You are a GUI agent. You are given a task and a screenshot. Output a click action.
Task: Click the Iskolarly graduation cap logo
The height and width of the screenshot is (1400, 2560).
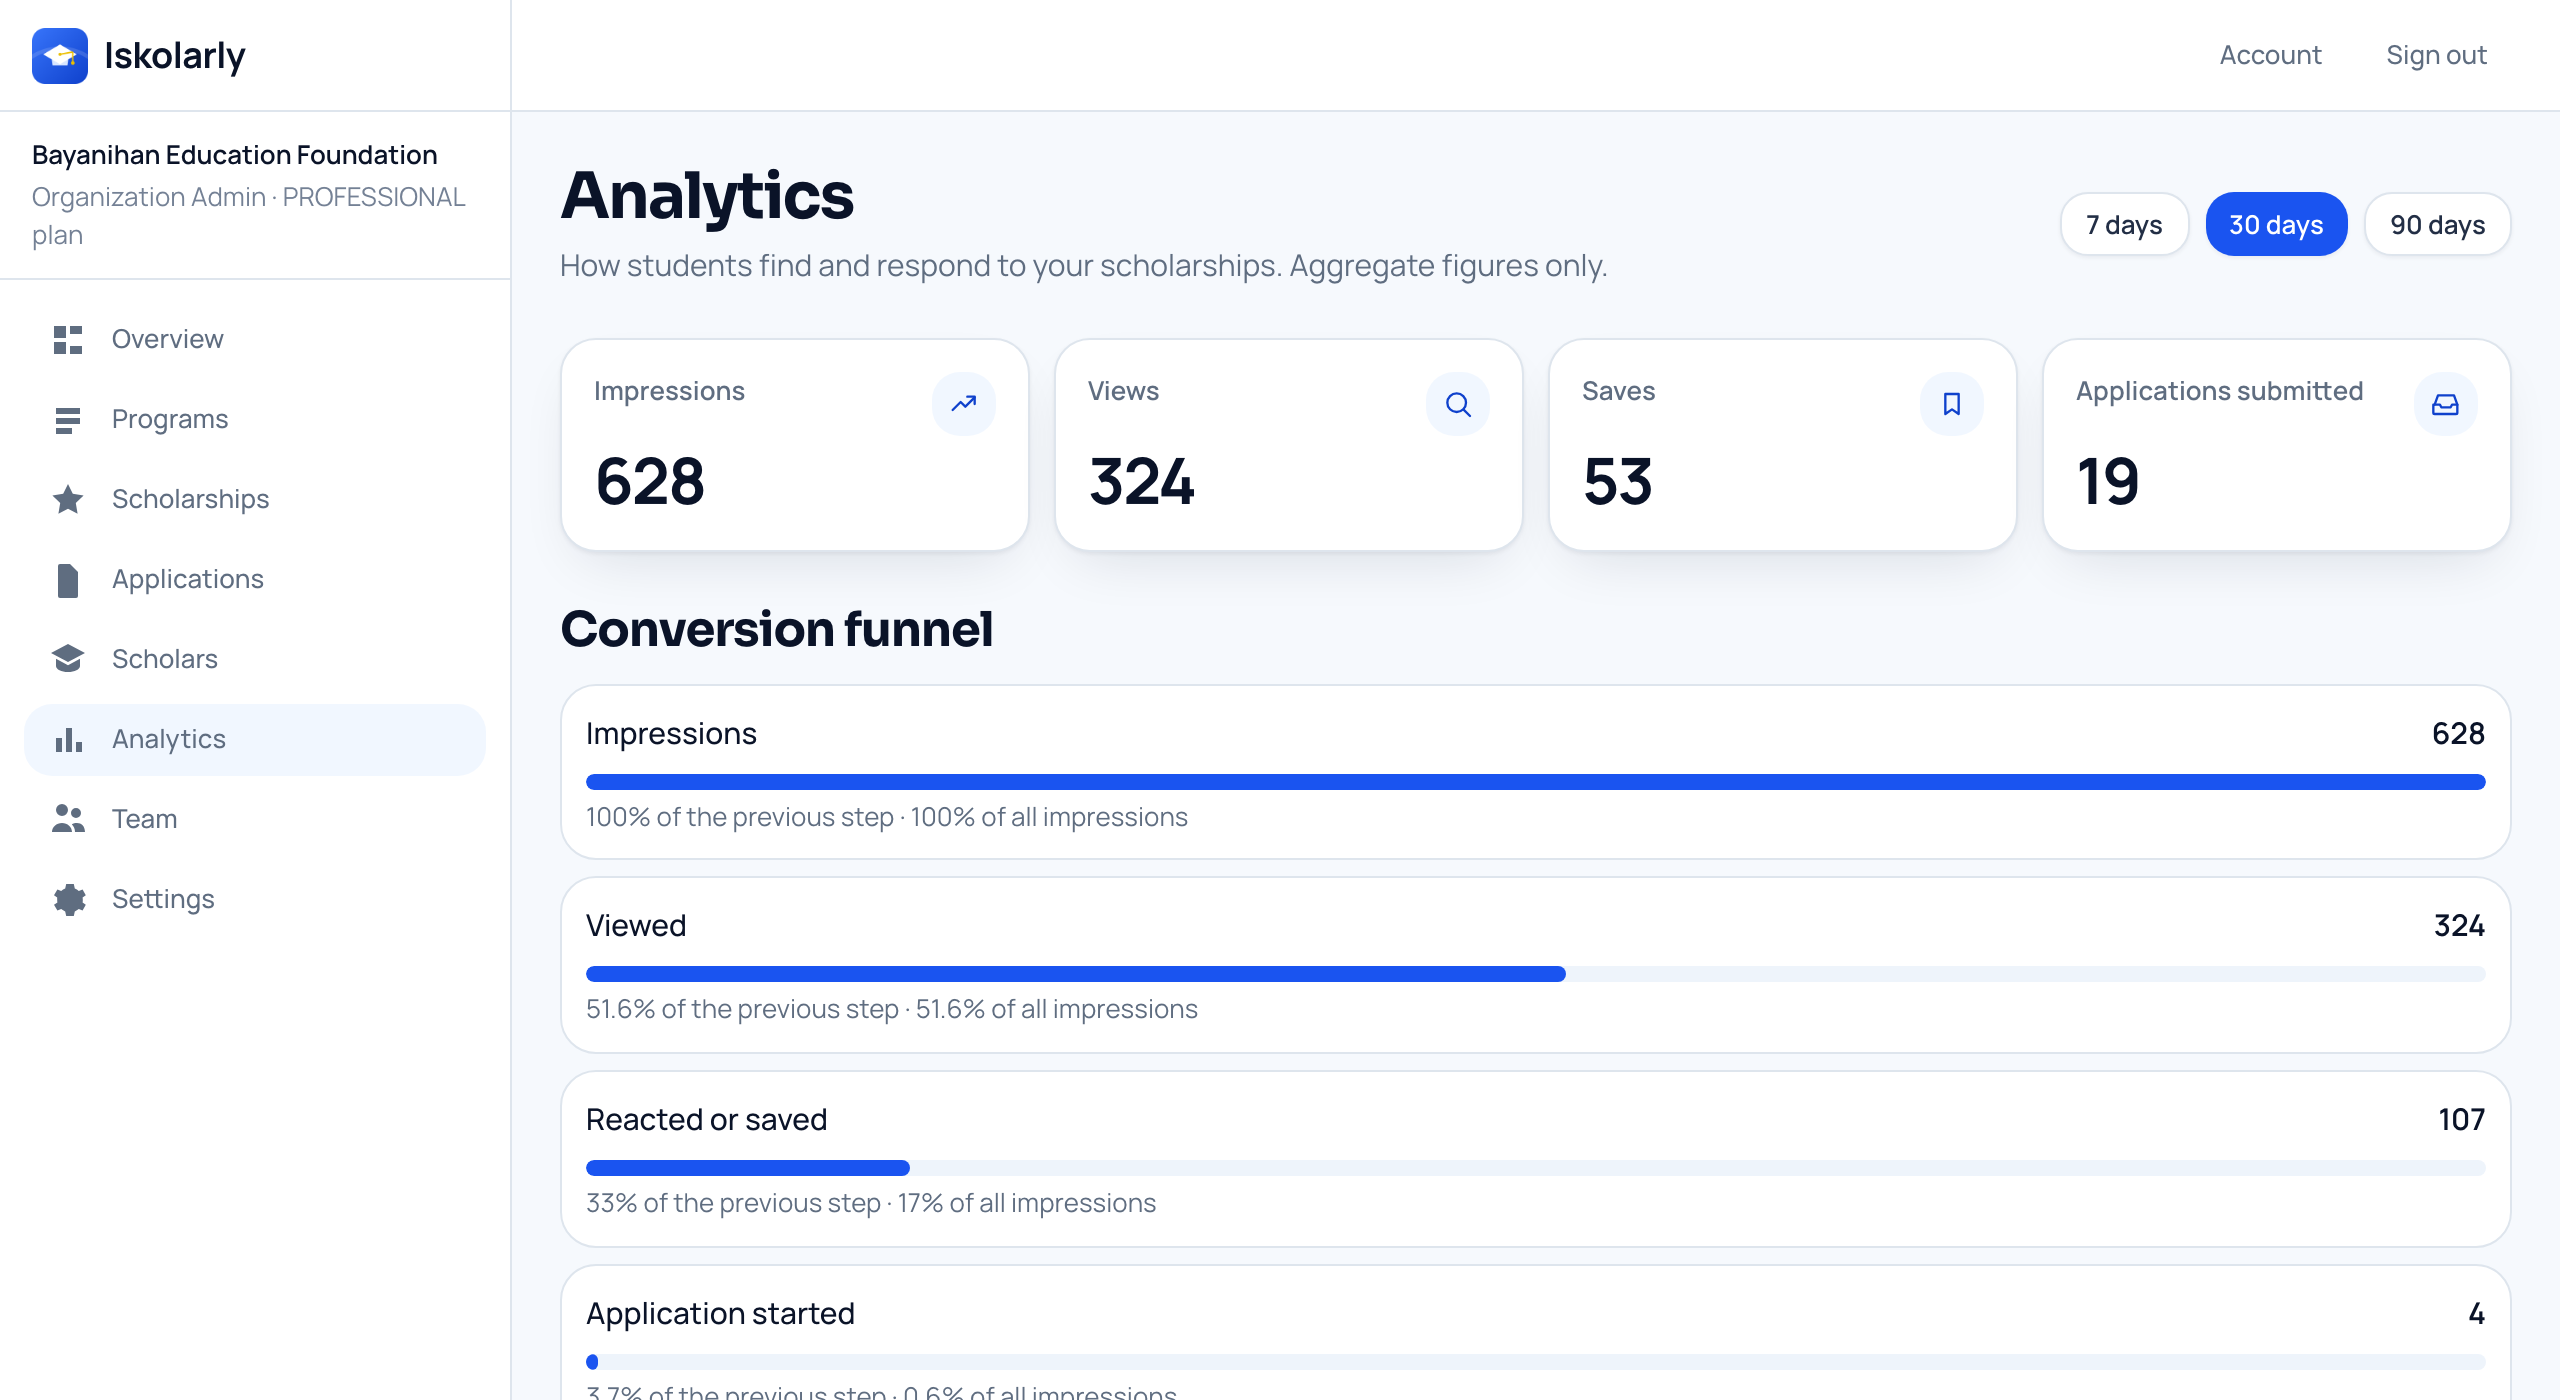60,56
